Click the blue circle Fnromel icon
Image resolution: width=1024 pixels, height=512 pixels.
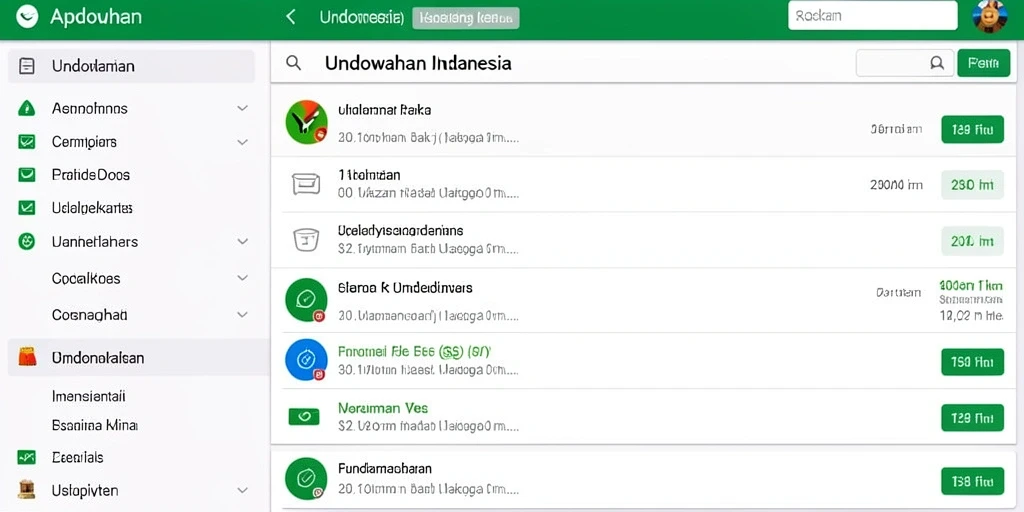pyautogui.click(x=306, y=360)
